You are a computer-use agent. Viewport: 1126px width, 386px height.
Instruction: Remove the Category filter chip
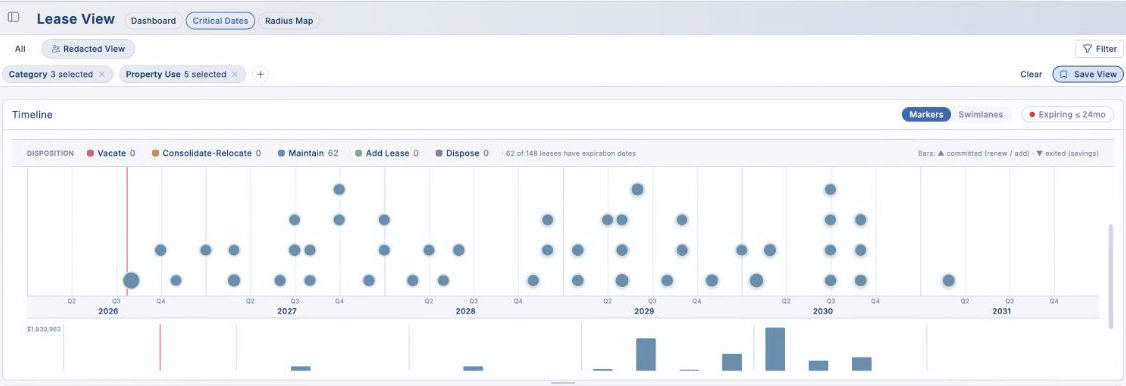coord(101,74)
